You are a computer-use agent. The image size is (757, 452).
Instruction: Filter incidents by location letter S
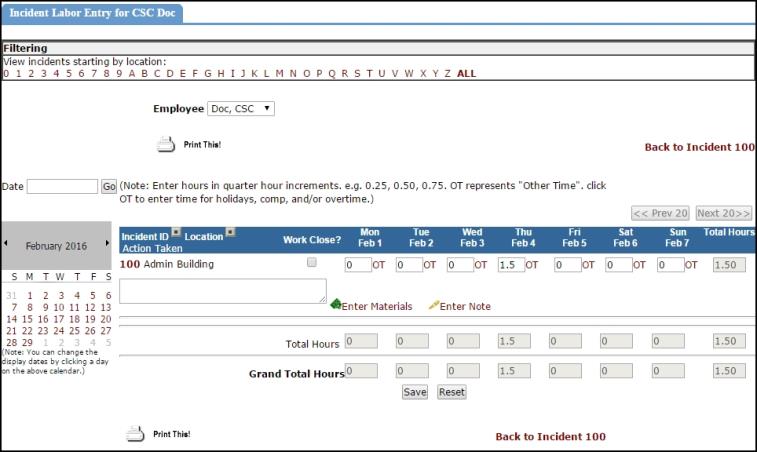pyautogui.click(x=357, y=74)
